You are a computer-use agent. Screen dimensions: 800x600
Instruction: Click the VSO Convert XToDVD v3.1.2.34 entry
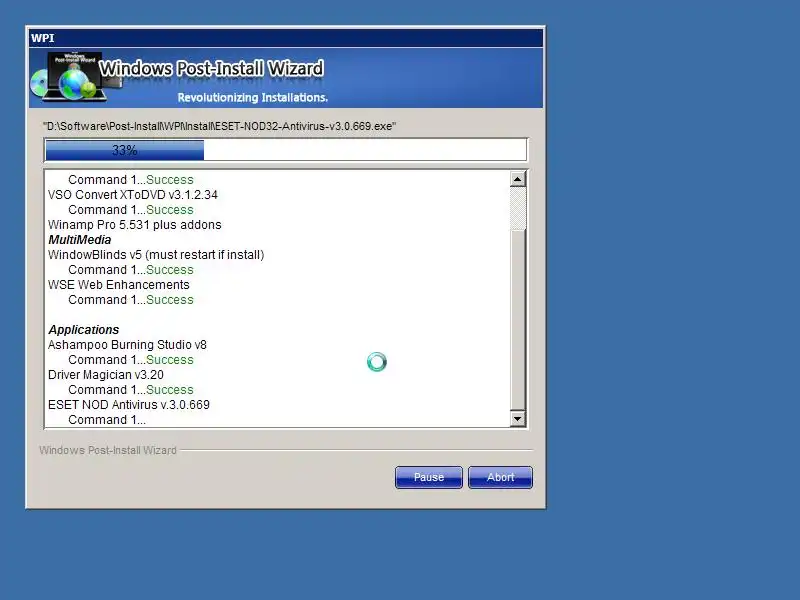click(x=133, y=195)
